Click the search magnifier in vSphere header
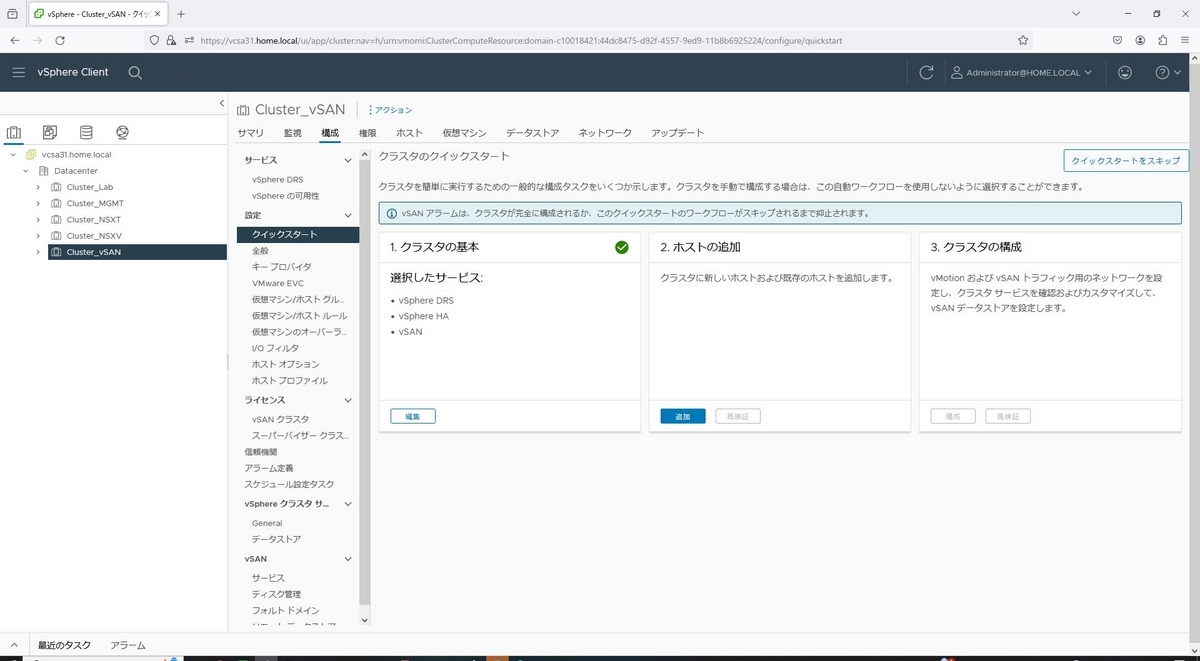The image size is (1200, 661). [135, 72]
